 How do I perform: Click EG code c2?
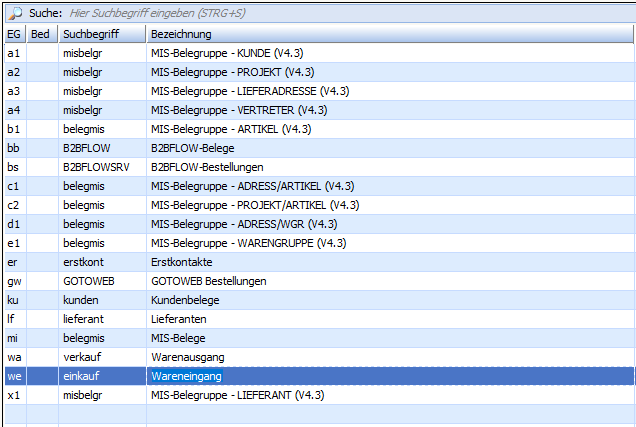[13, 205]
